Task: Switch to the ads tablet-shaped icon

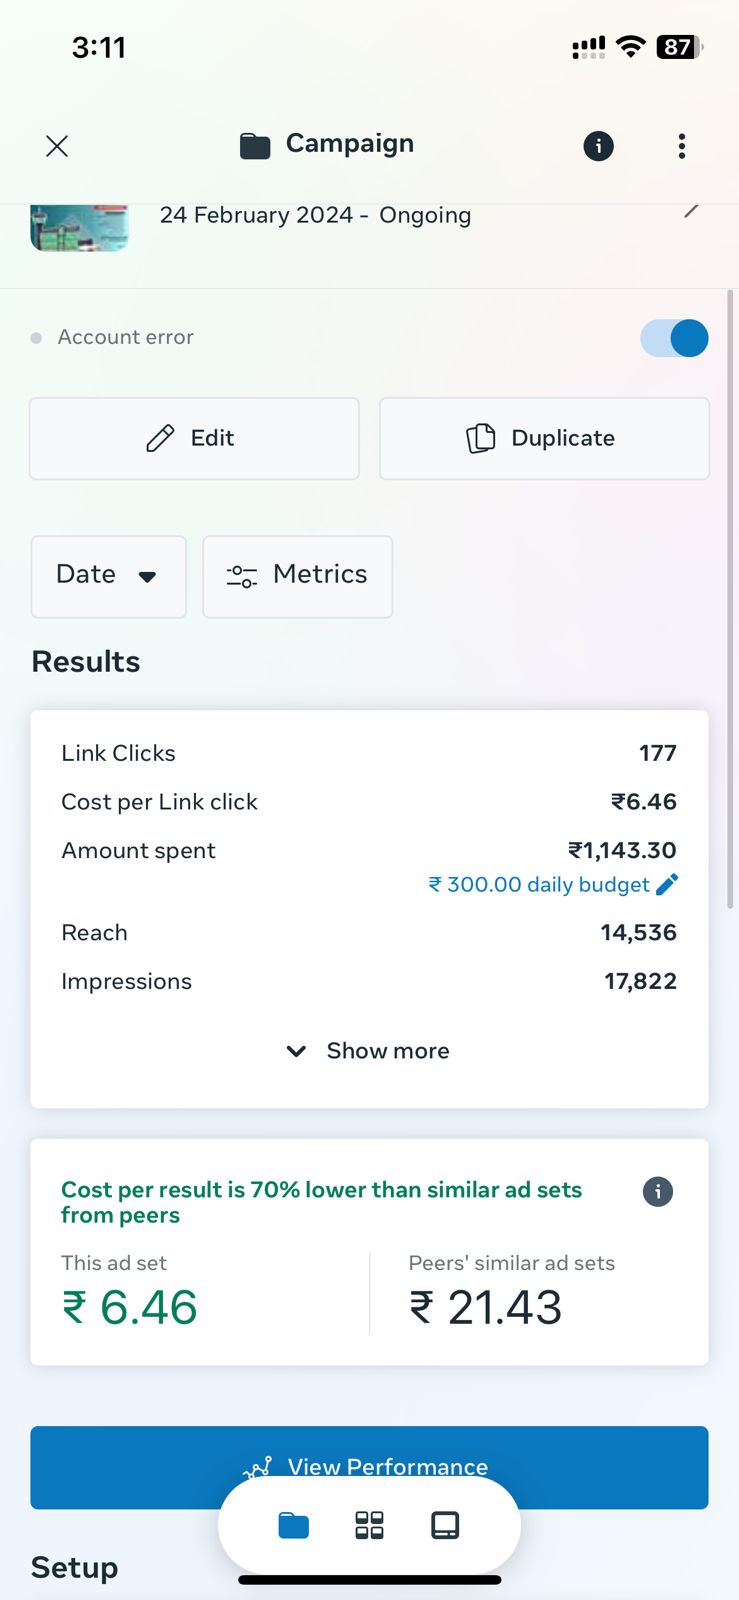Action: click(445, 1525)
